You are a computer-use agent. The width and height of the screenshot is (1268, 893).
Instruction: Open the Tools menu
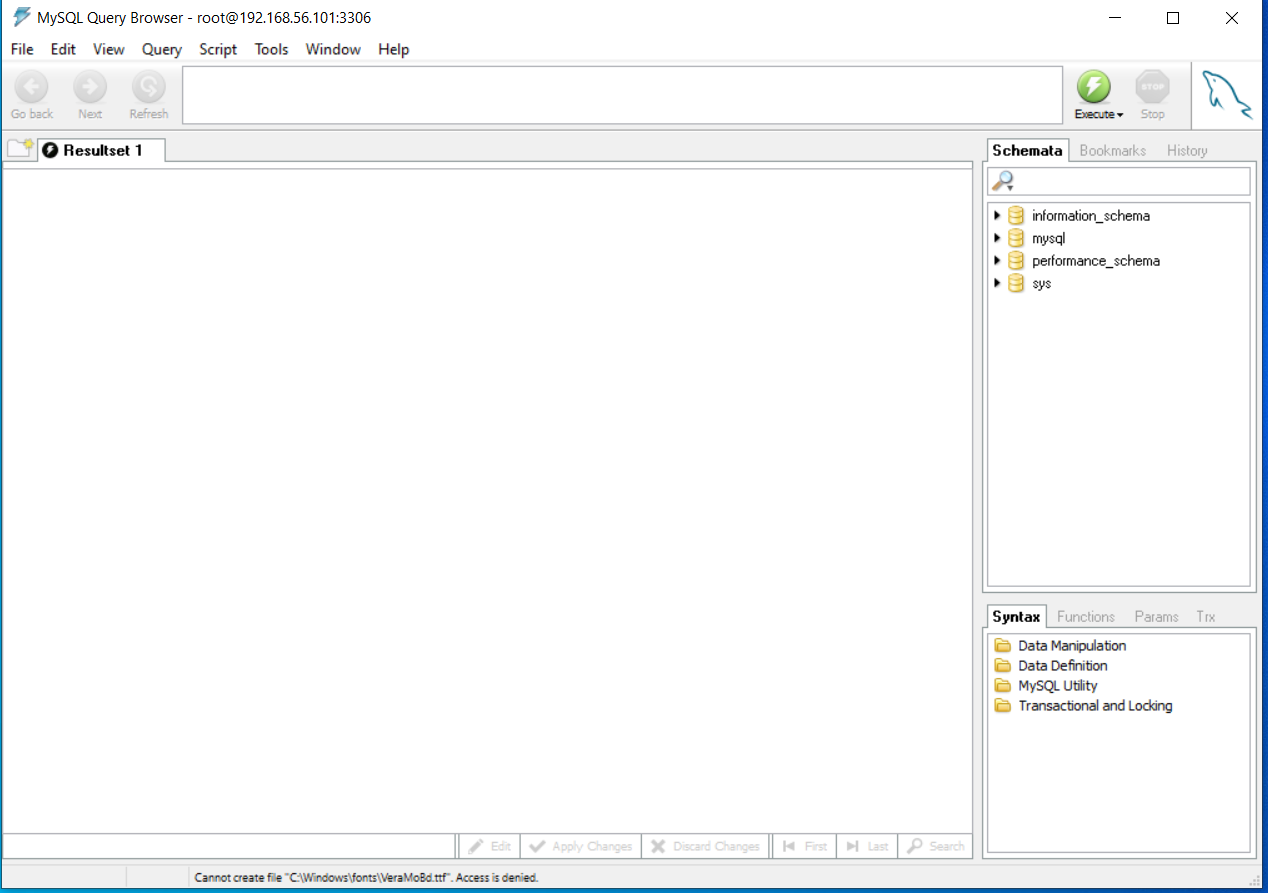point(271,49)
